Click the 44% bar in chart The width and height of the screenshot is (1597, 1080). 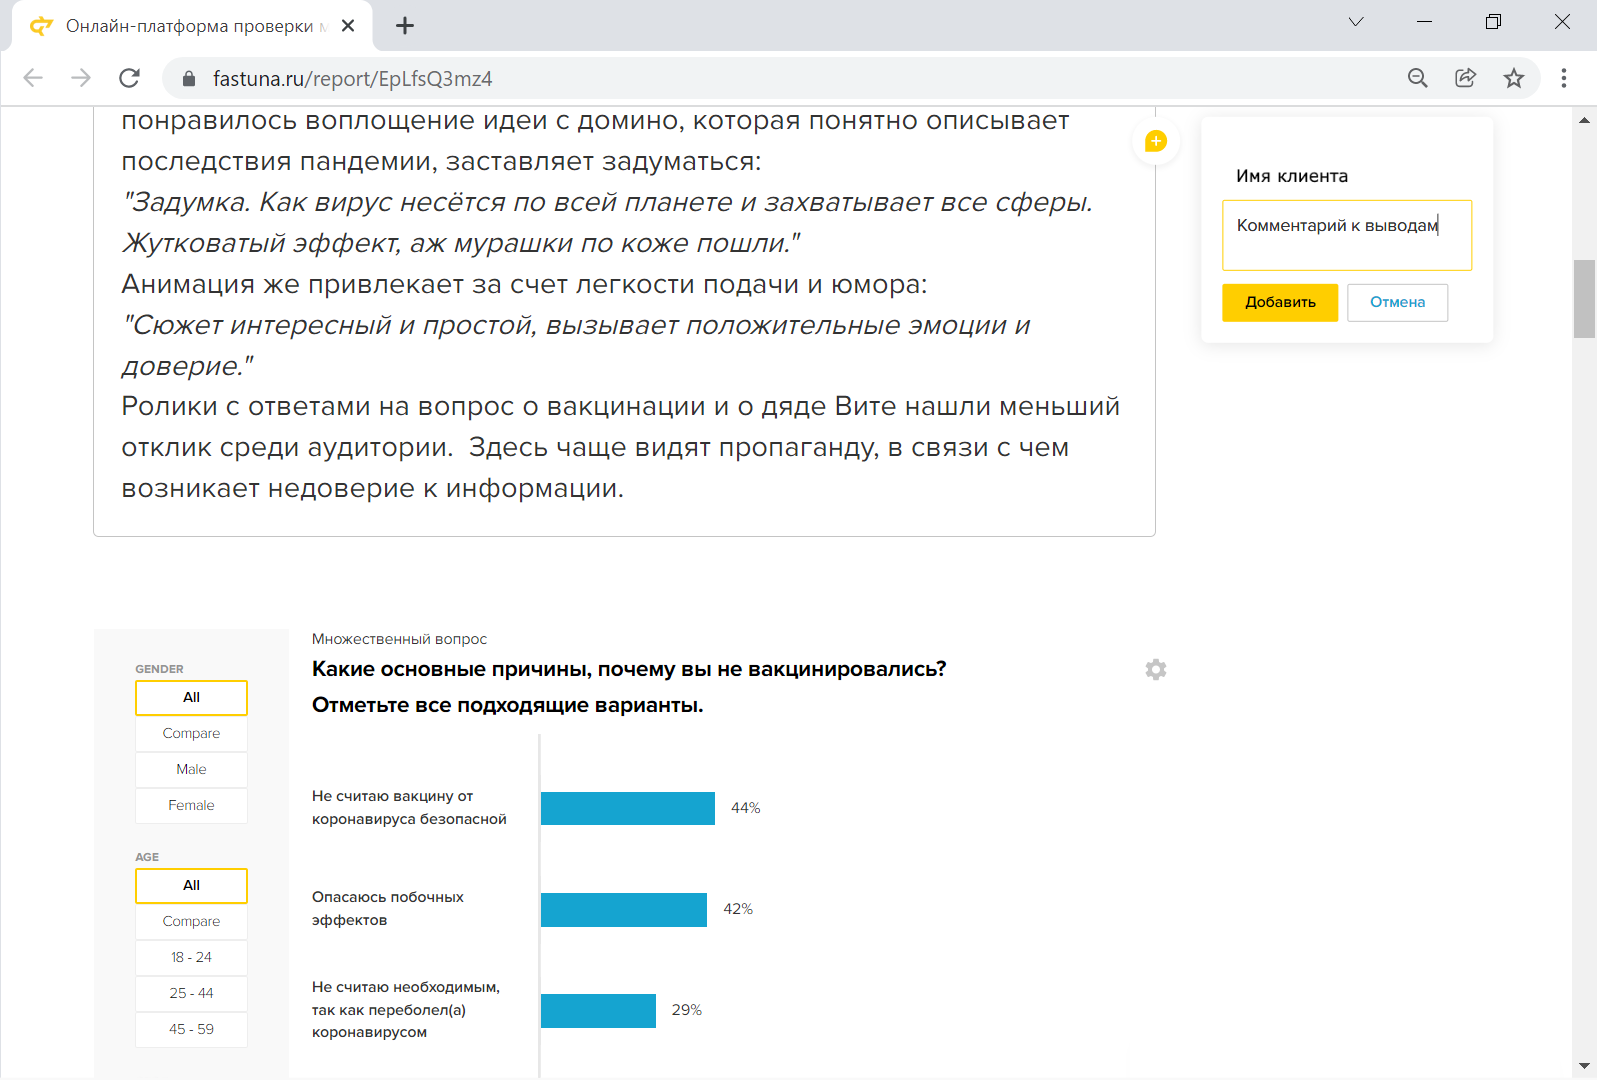click(x=628, y=809)
